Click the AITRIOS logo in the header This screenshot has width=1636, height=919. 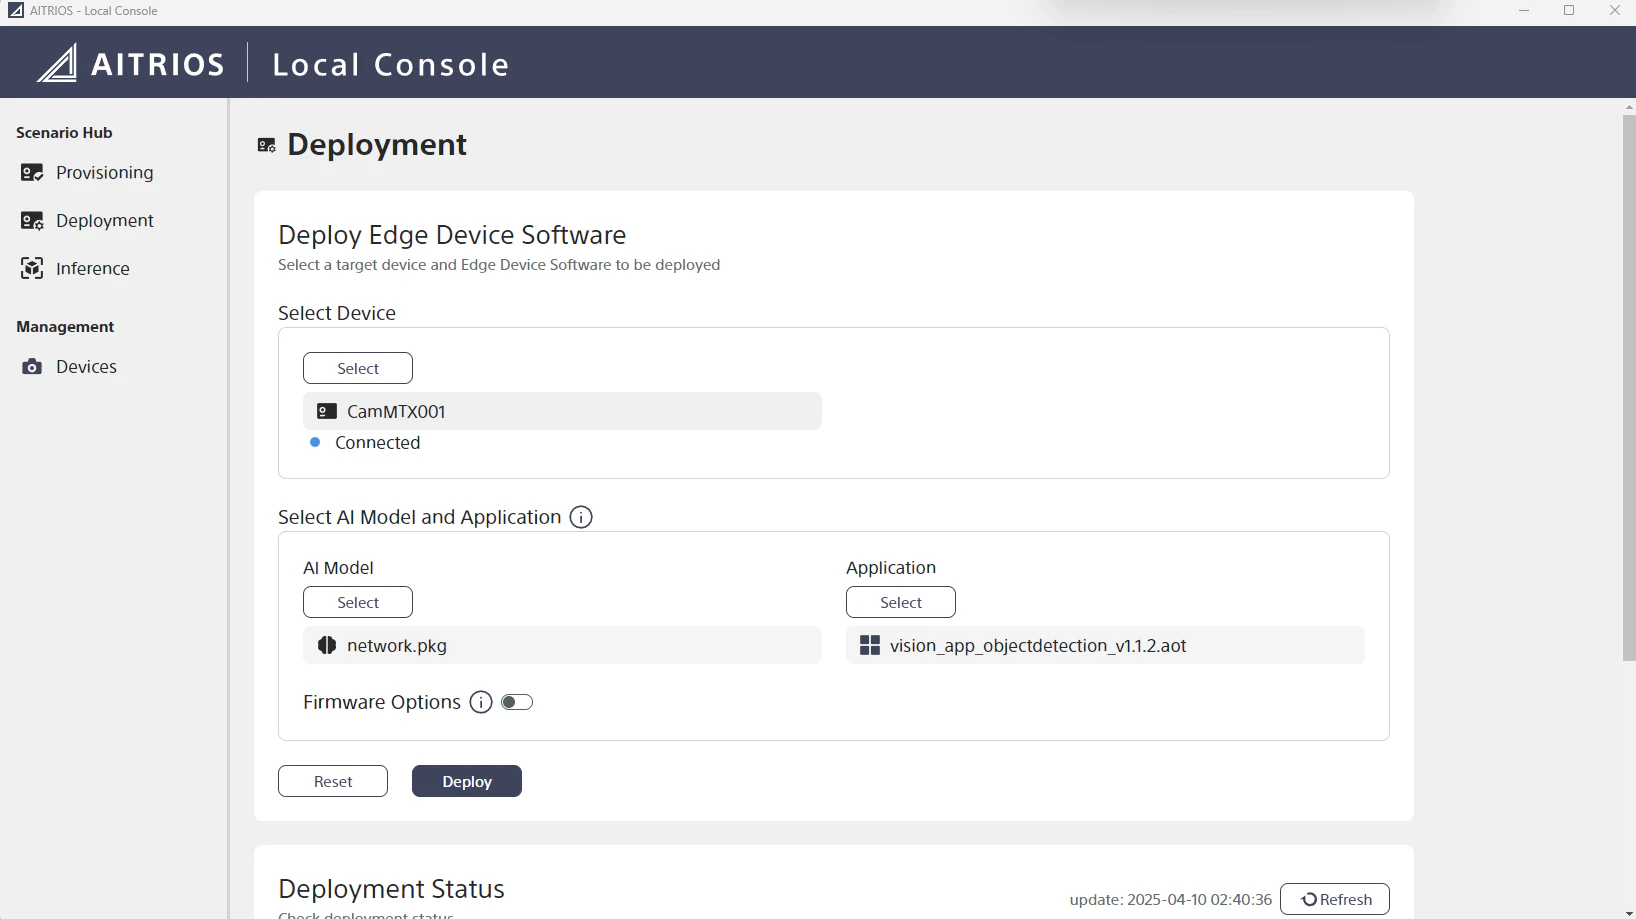point(131,64)
